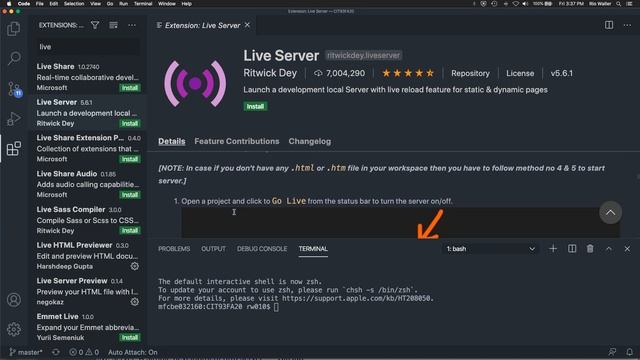Click the Spotlight search icon in menu bar
This screenshot has height=360, width=640.
click(x=619, y=4)
